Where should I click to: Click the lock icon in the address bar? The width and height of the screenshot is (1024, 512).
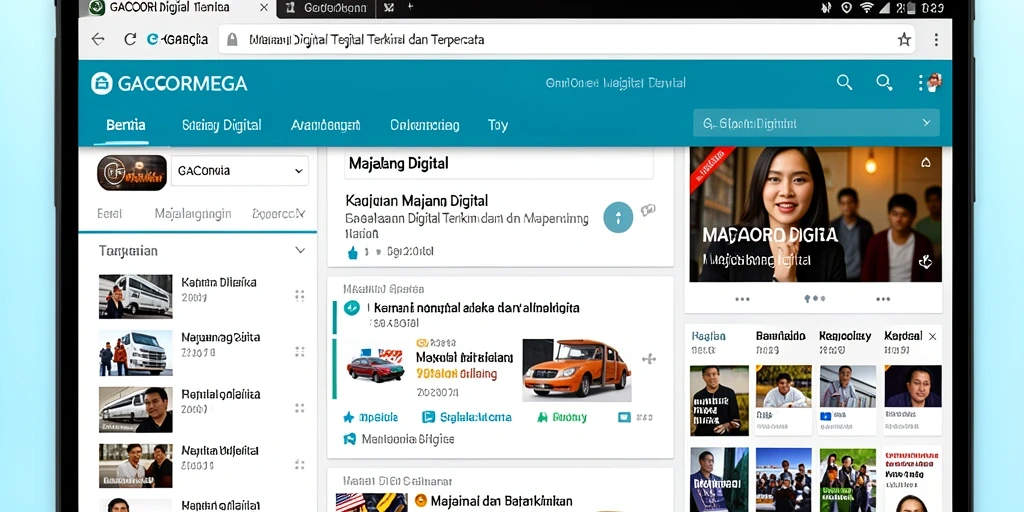click(232, 40)
